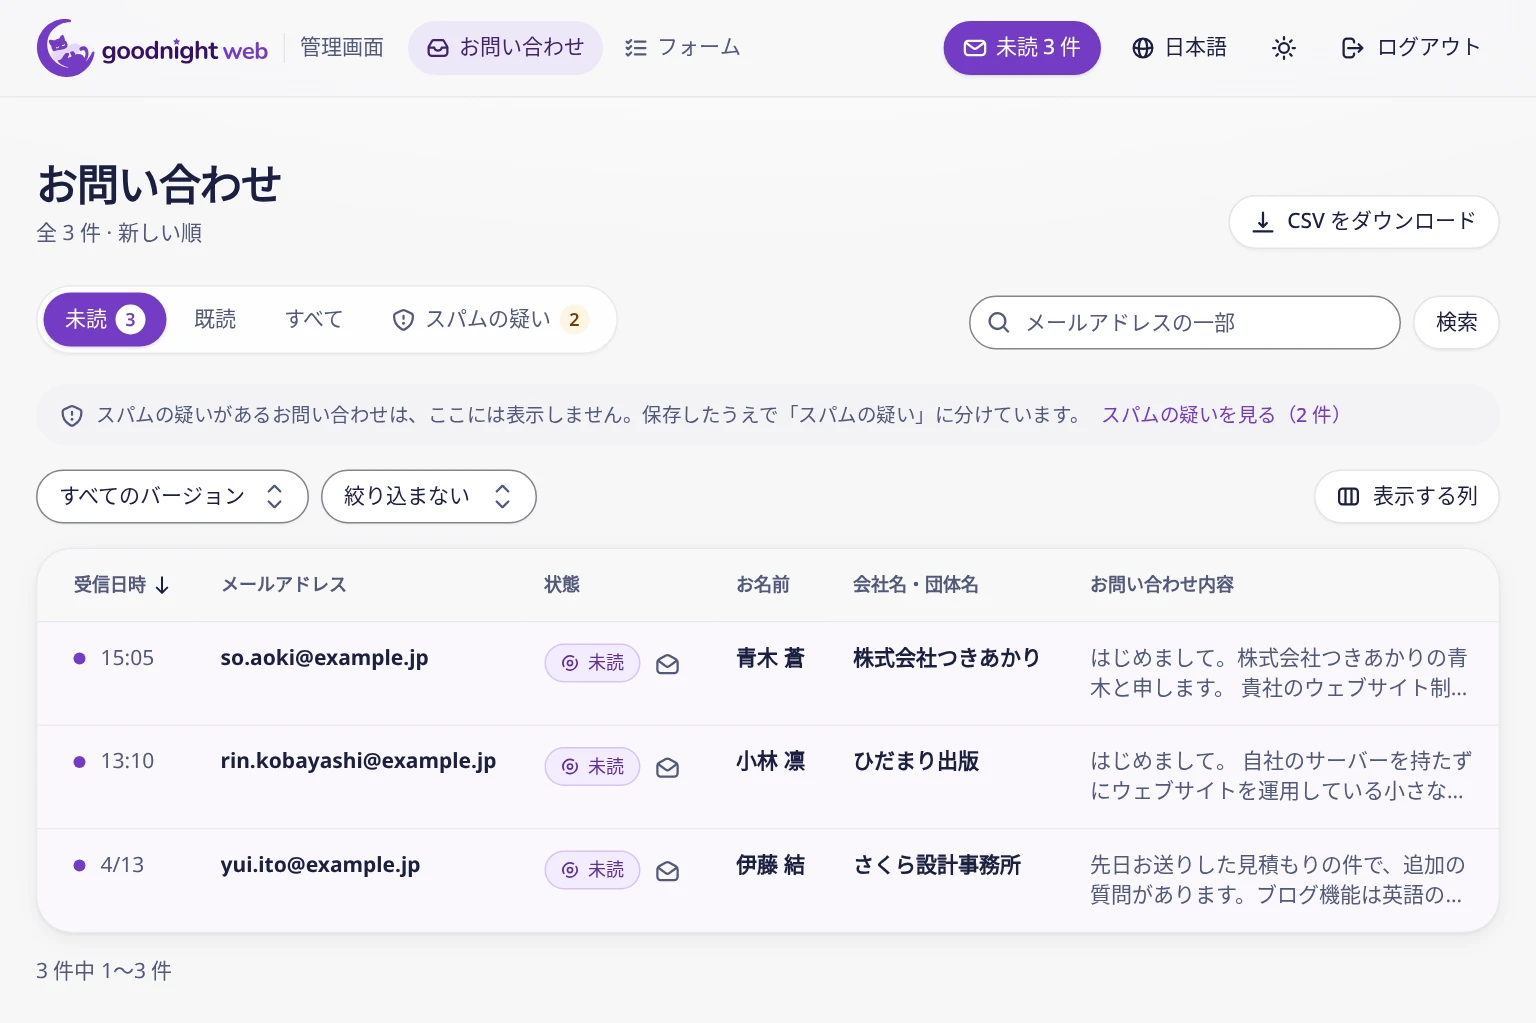Expand the すべてのバージョン dropdown
Image resolution: width=1536 pixels, height=1023 pixels.
pyautogui.click(x=172, y=496)
